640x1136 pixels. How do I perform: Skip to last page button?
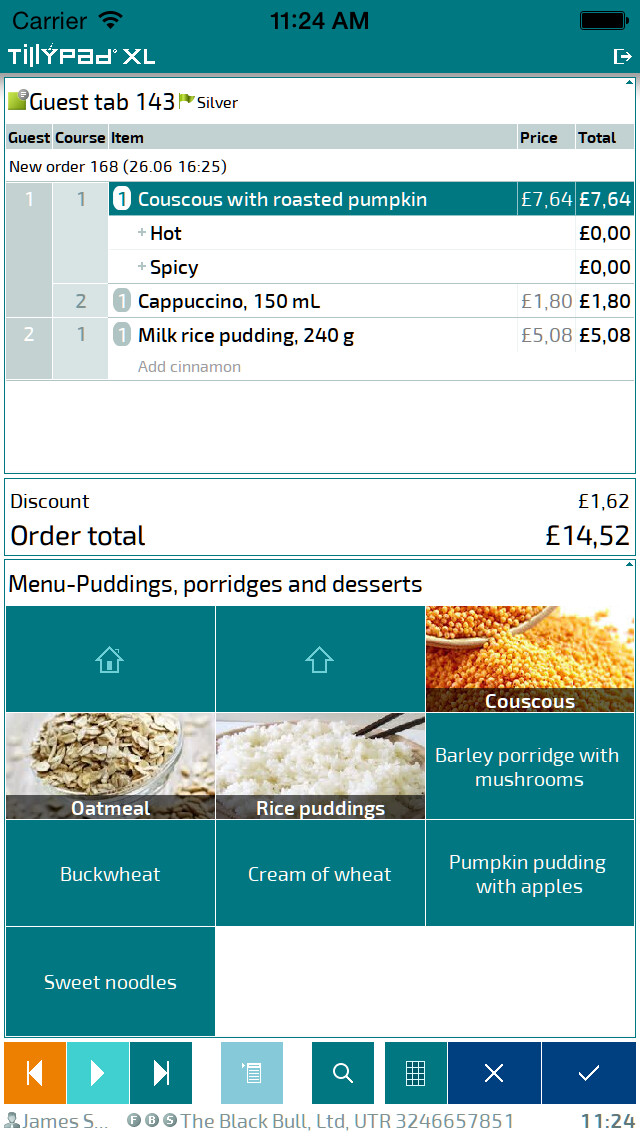[161, 1073]
